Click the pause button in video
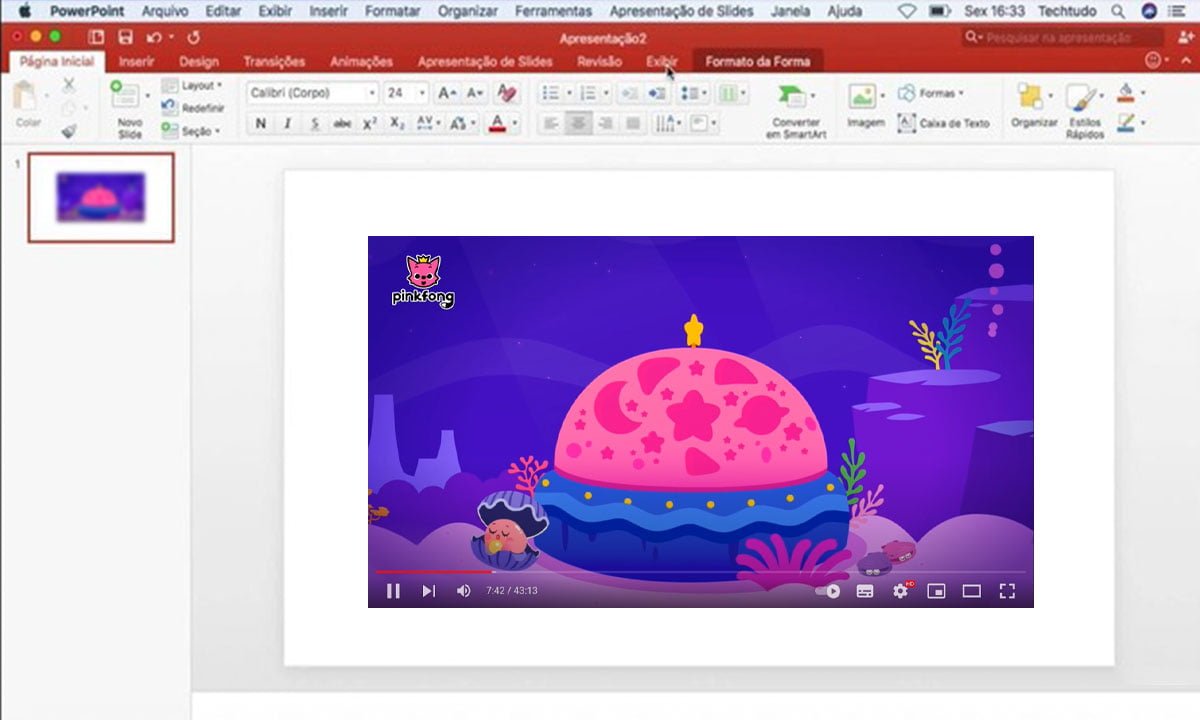 [393, 591]
